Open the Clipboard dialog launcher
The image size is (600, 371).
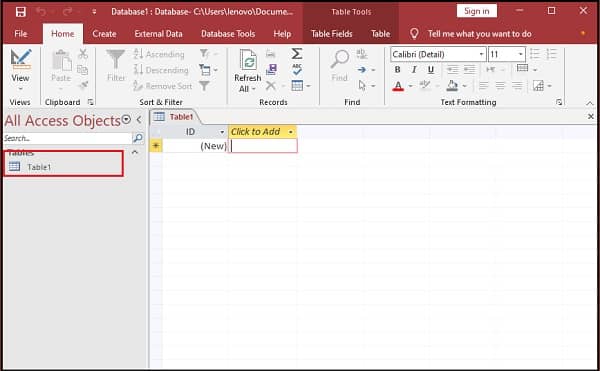coord(90,102)
